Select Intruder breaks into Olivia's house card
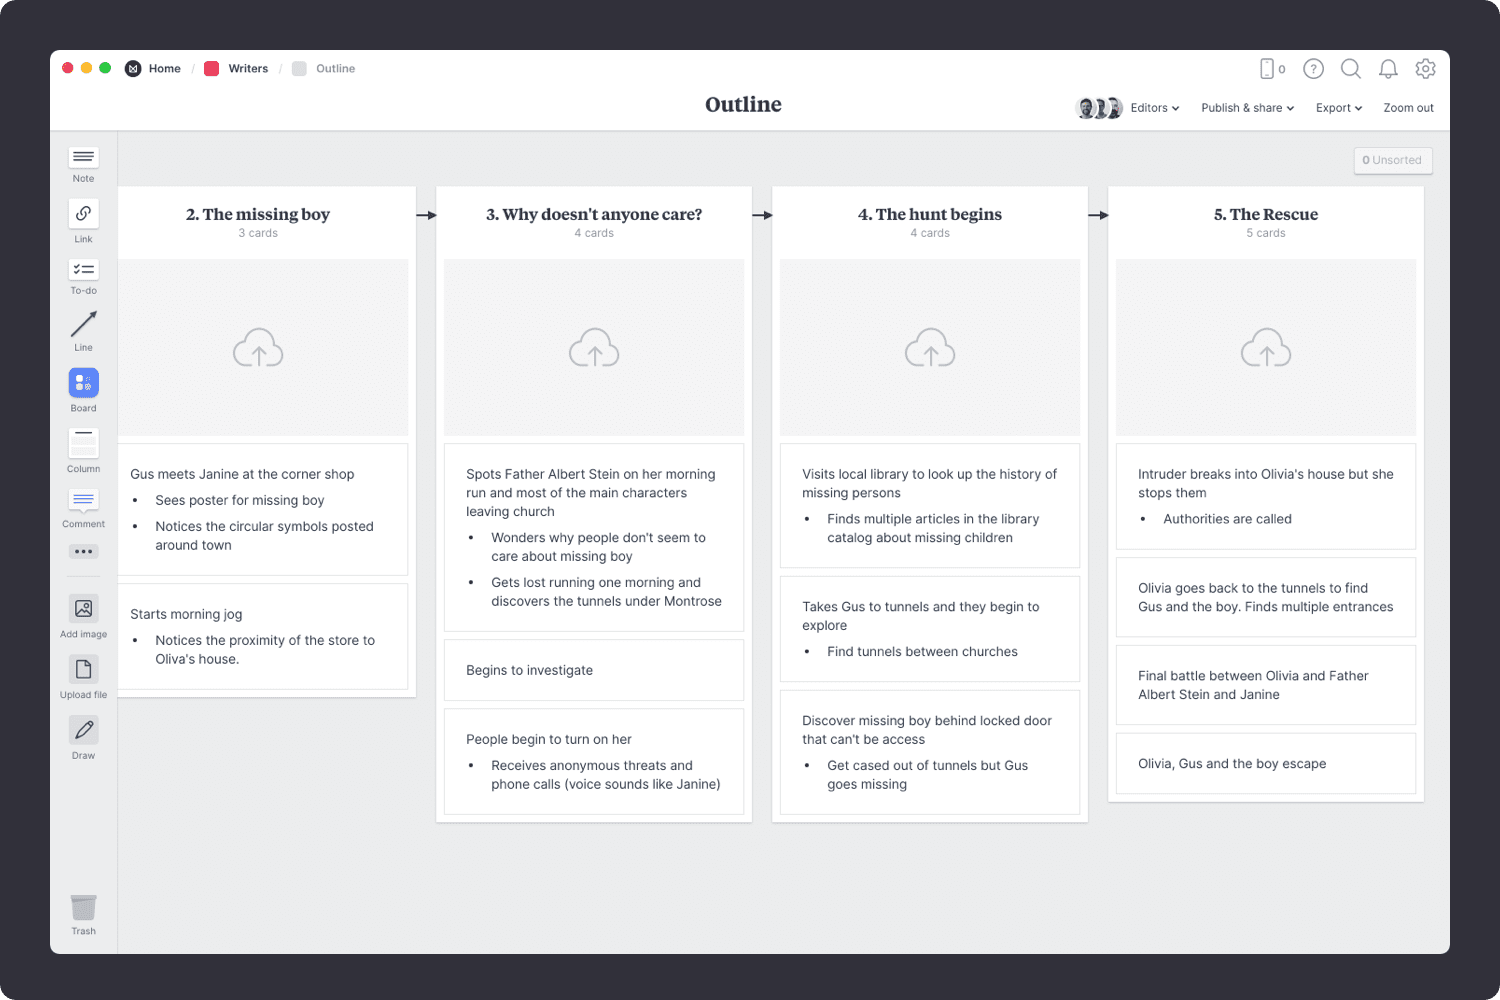Screen dimensions: 1500x1000 [1266, 496]
